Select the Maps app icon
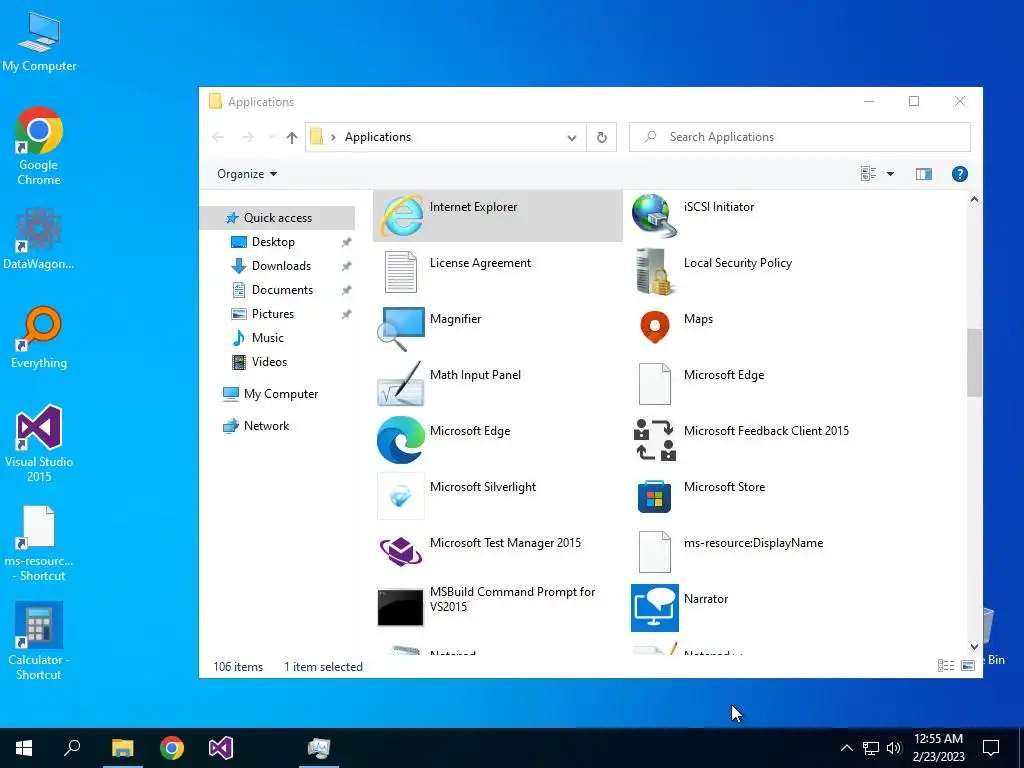This screenshot has width=1024, height=768. click(x=654, y=327)
